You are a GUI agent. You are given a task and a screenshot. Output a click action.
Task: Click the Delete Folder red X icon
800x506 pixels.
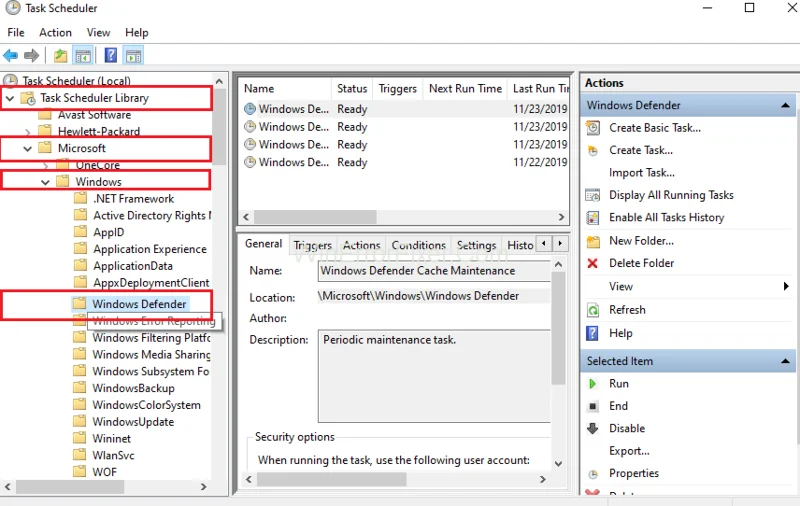click(593, 264)
